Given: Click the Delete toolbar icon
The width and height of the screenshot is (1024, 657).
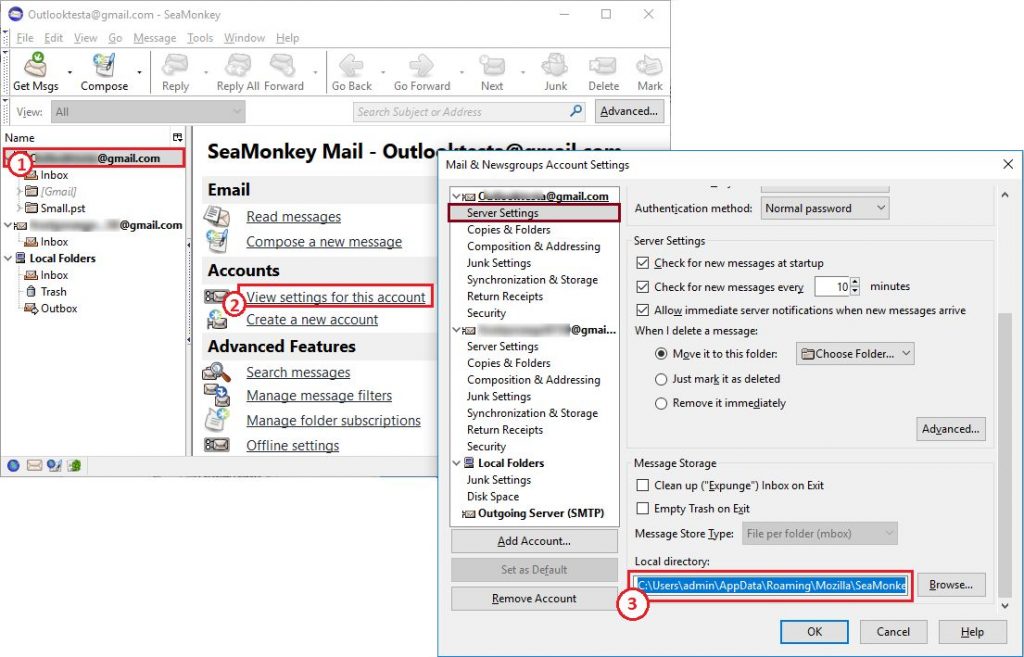Looking at the screenshot, I should pos(603,67).
